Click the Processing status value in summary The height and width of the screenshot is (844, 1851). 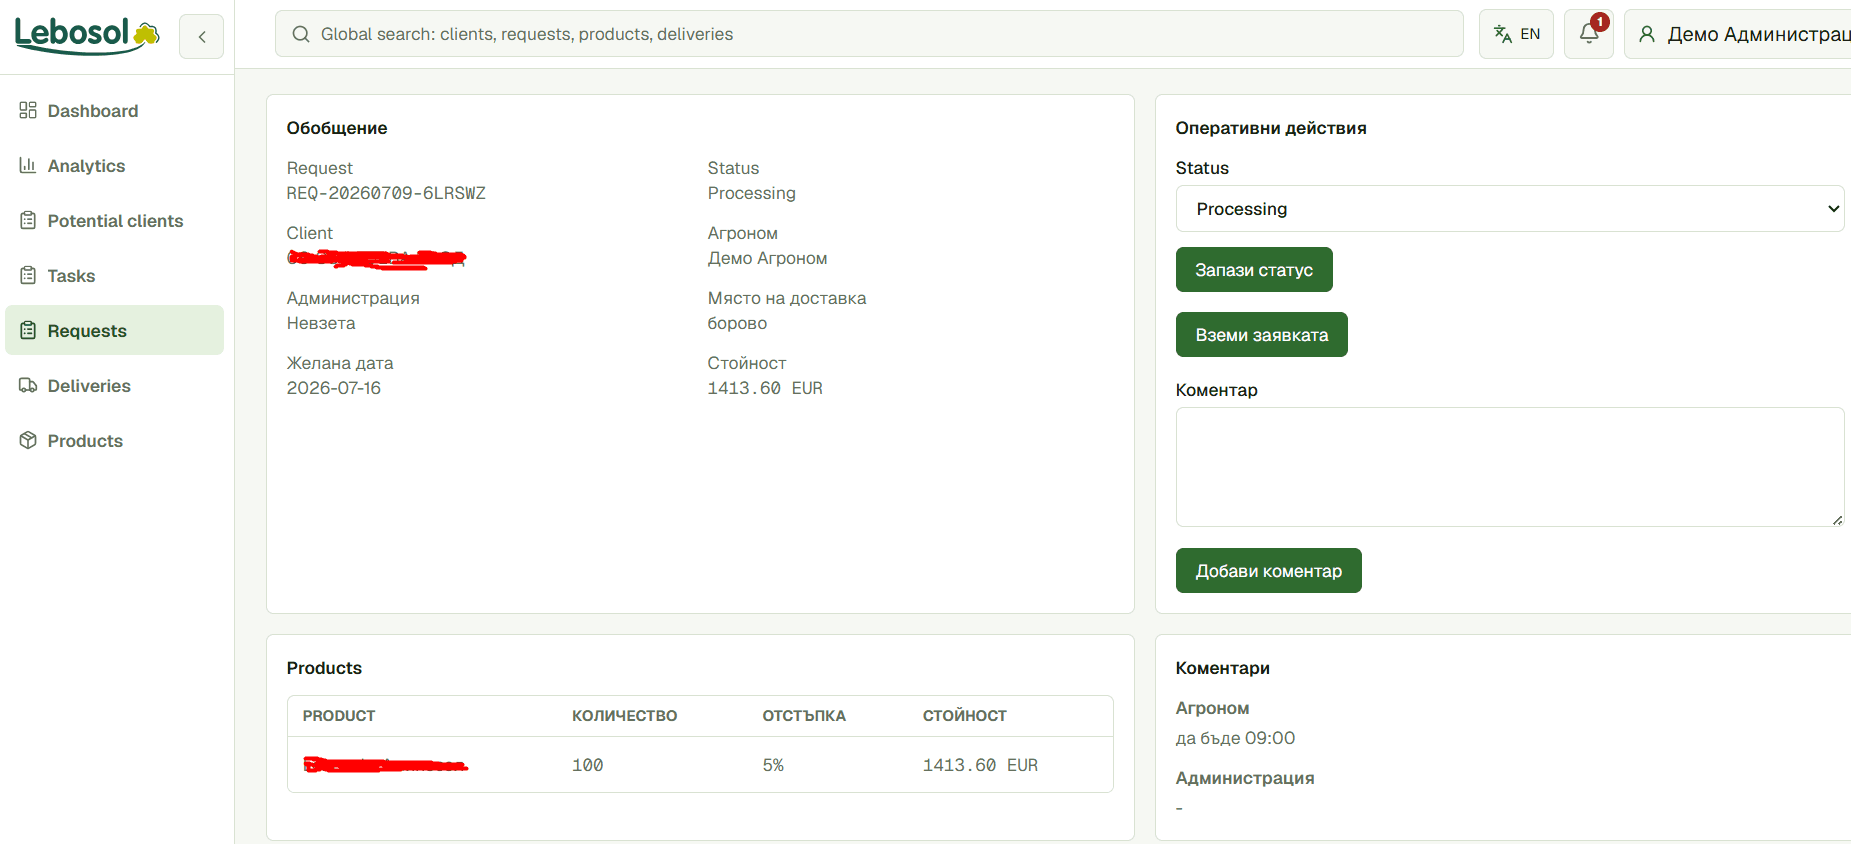752,193
